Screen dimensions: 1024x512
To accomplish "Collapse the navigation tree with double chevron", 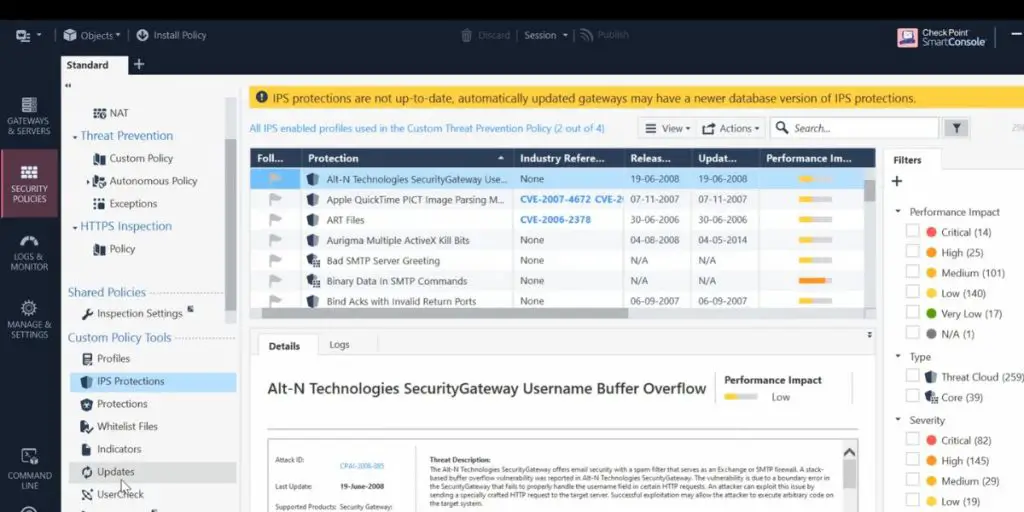I will tap(68, 86).
